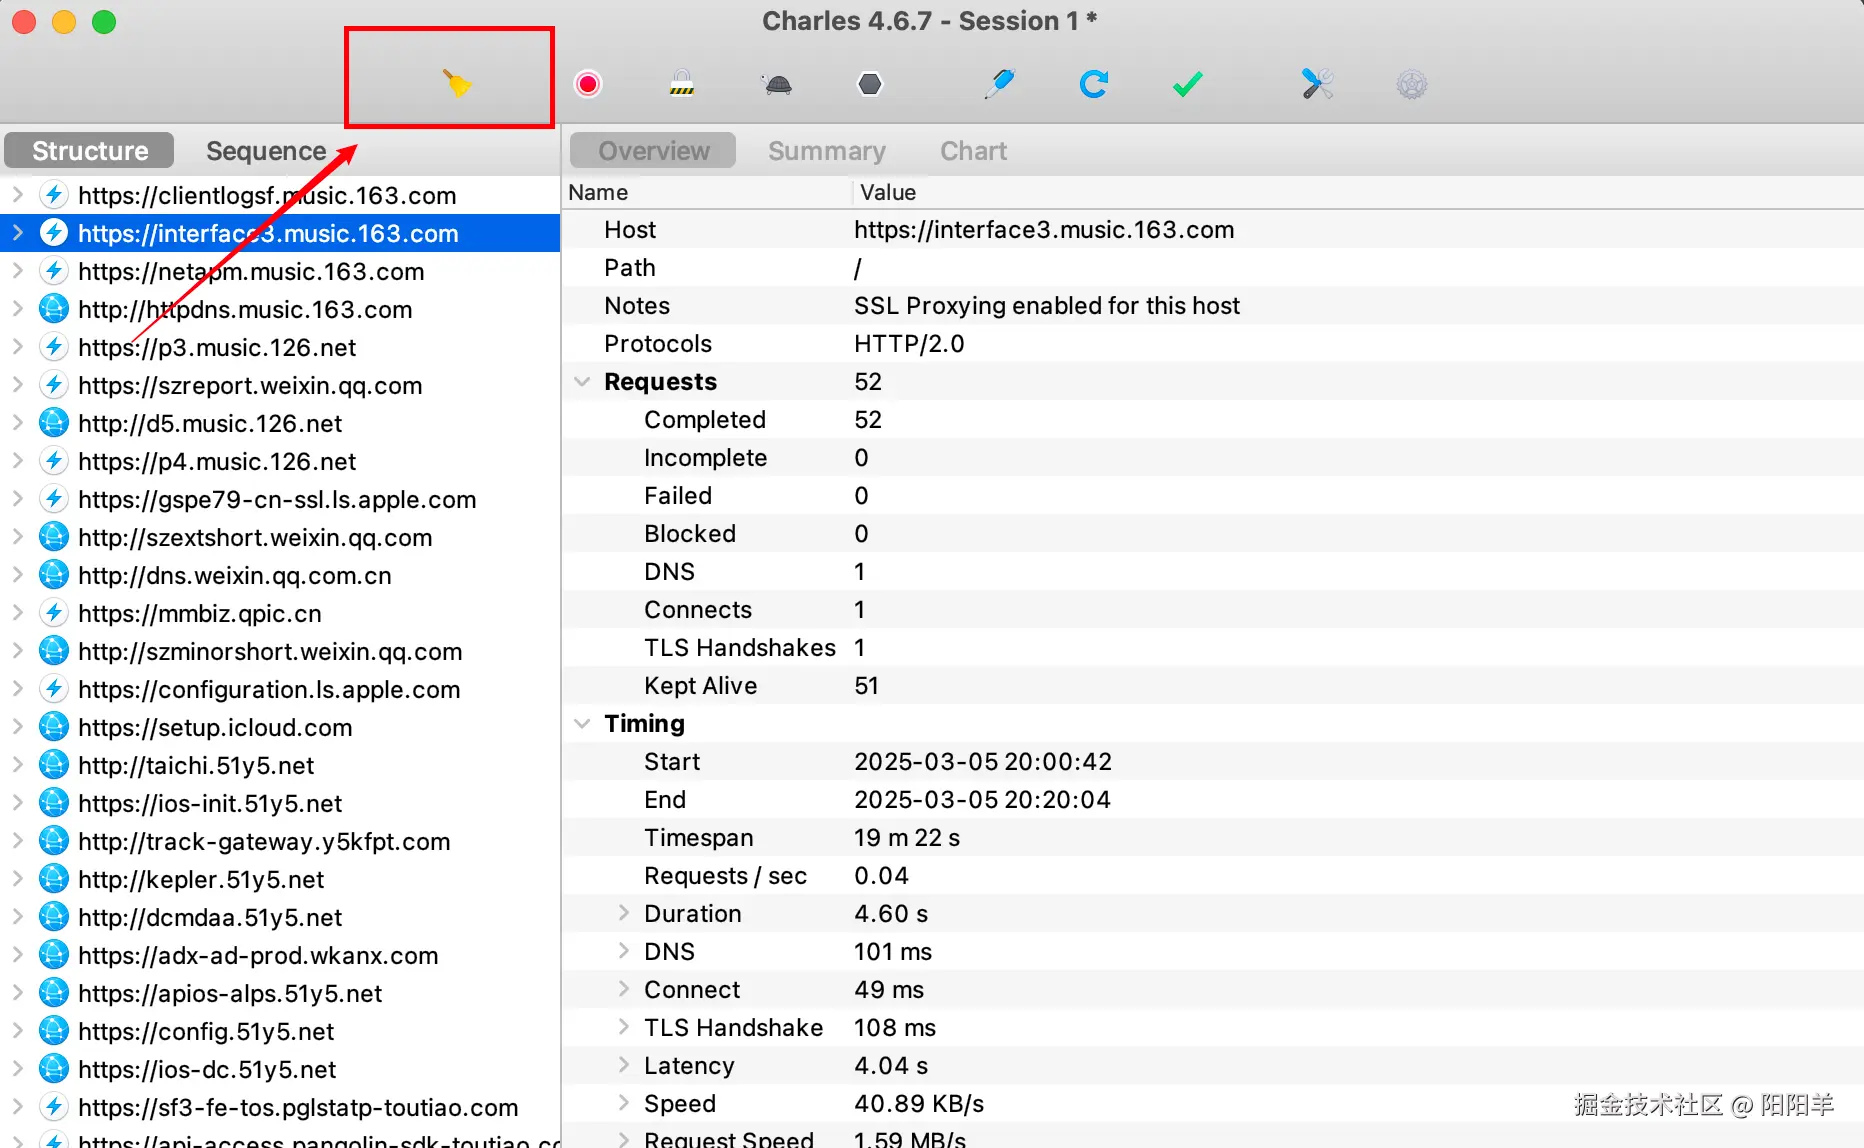Expand the Latency row
Viewport: 1864px width, 1148px height.
[623, 1065]
